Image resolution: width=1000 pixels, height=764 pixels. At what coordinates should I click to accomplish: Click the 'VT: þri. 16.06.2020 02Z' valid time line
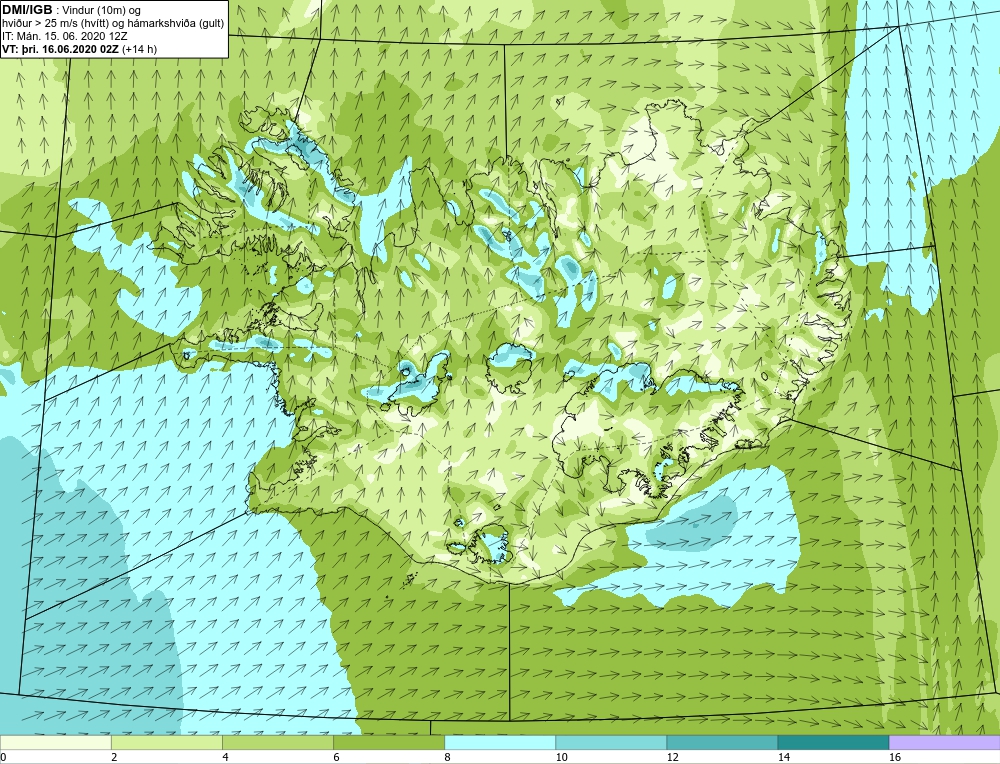[x=80, y=48]
